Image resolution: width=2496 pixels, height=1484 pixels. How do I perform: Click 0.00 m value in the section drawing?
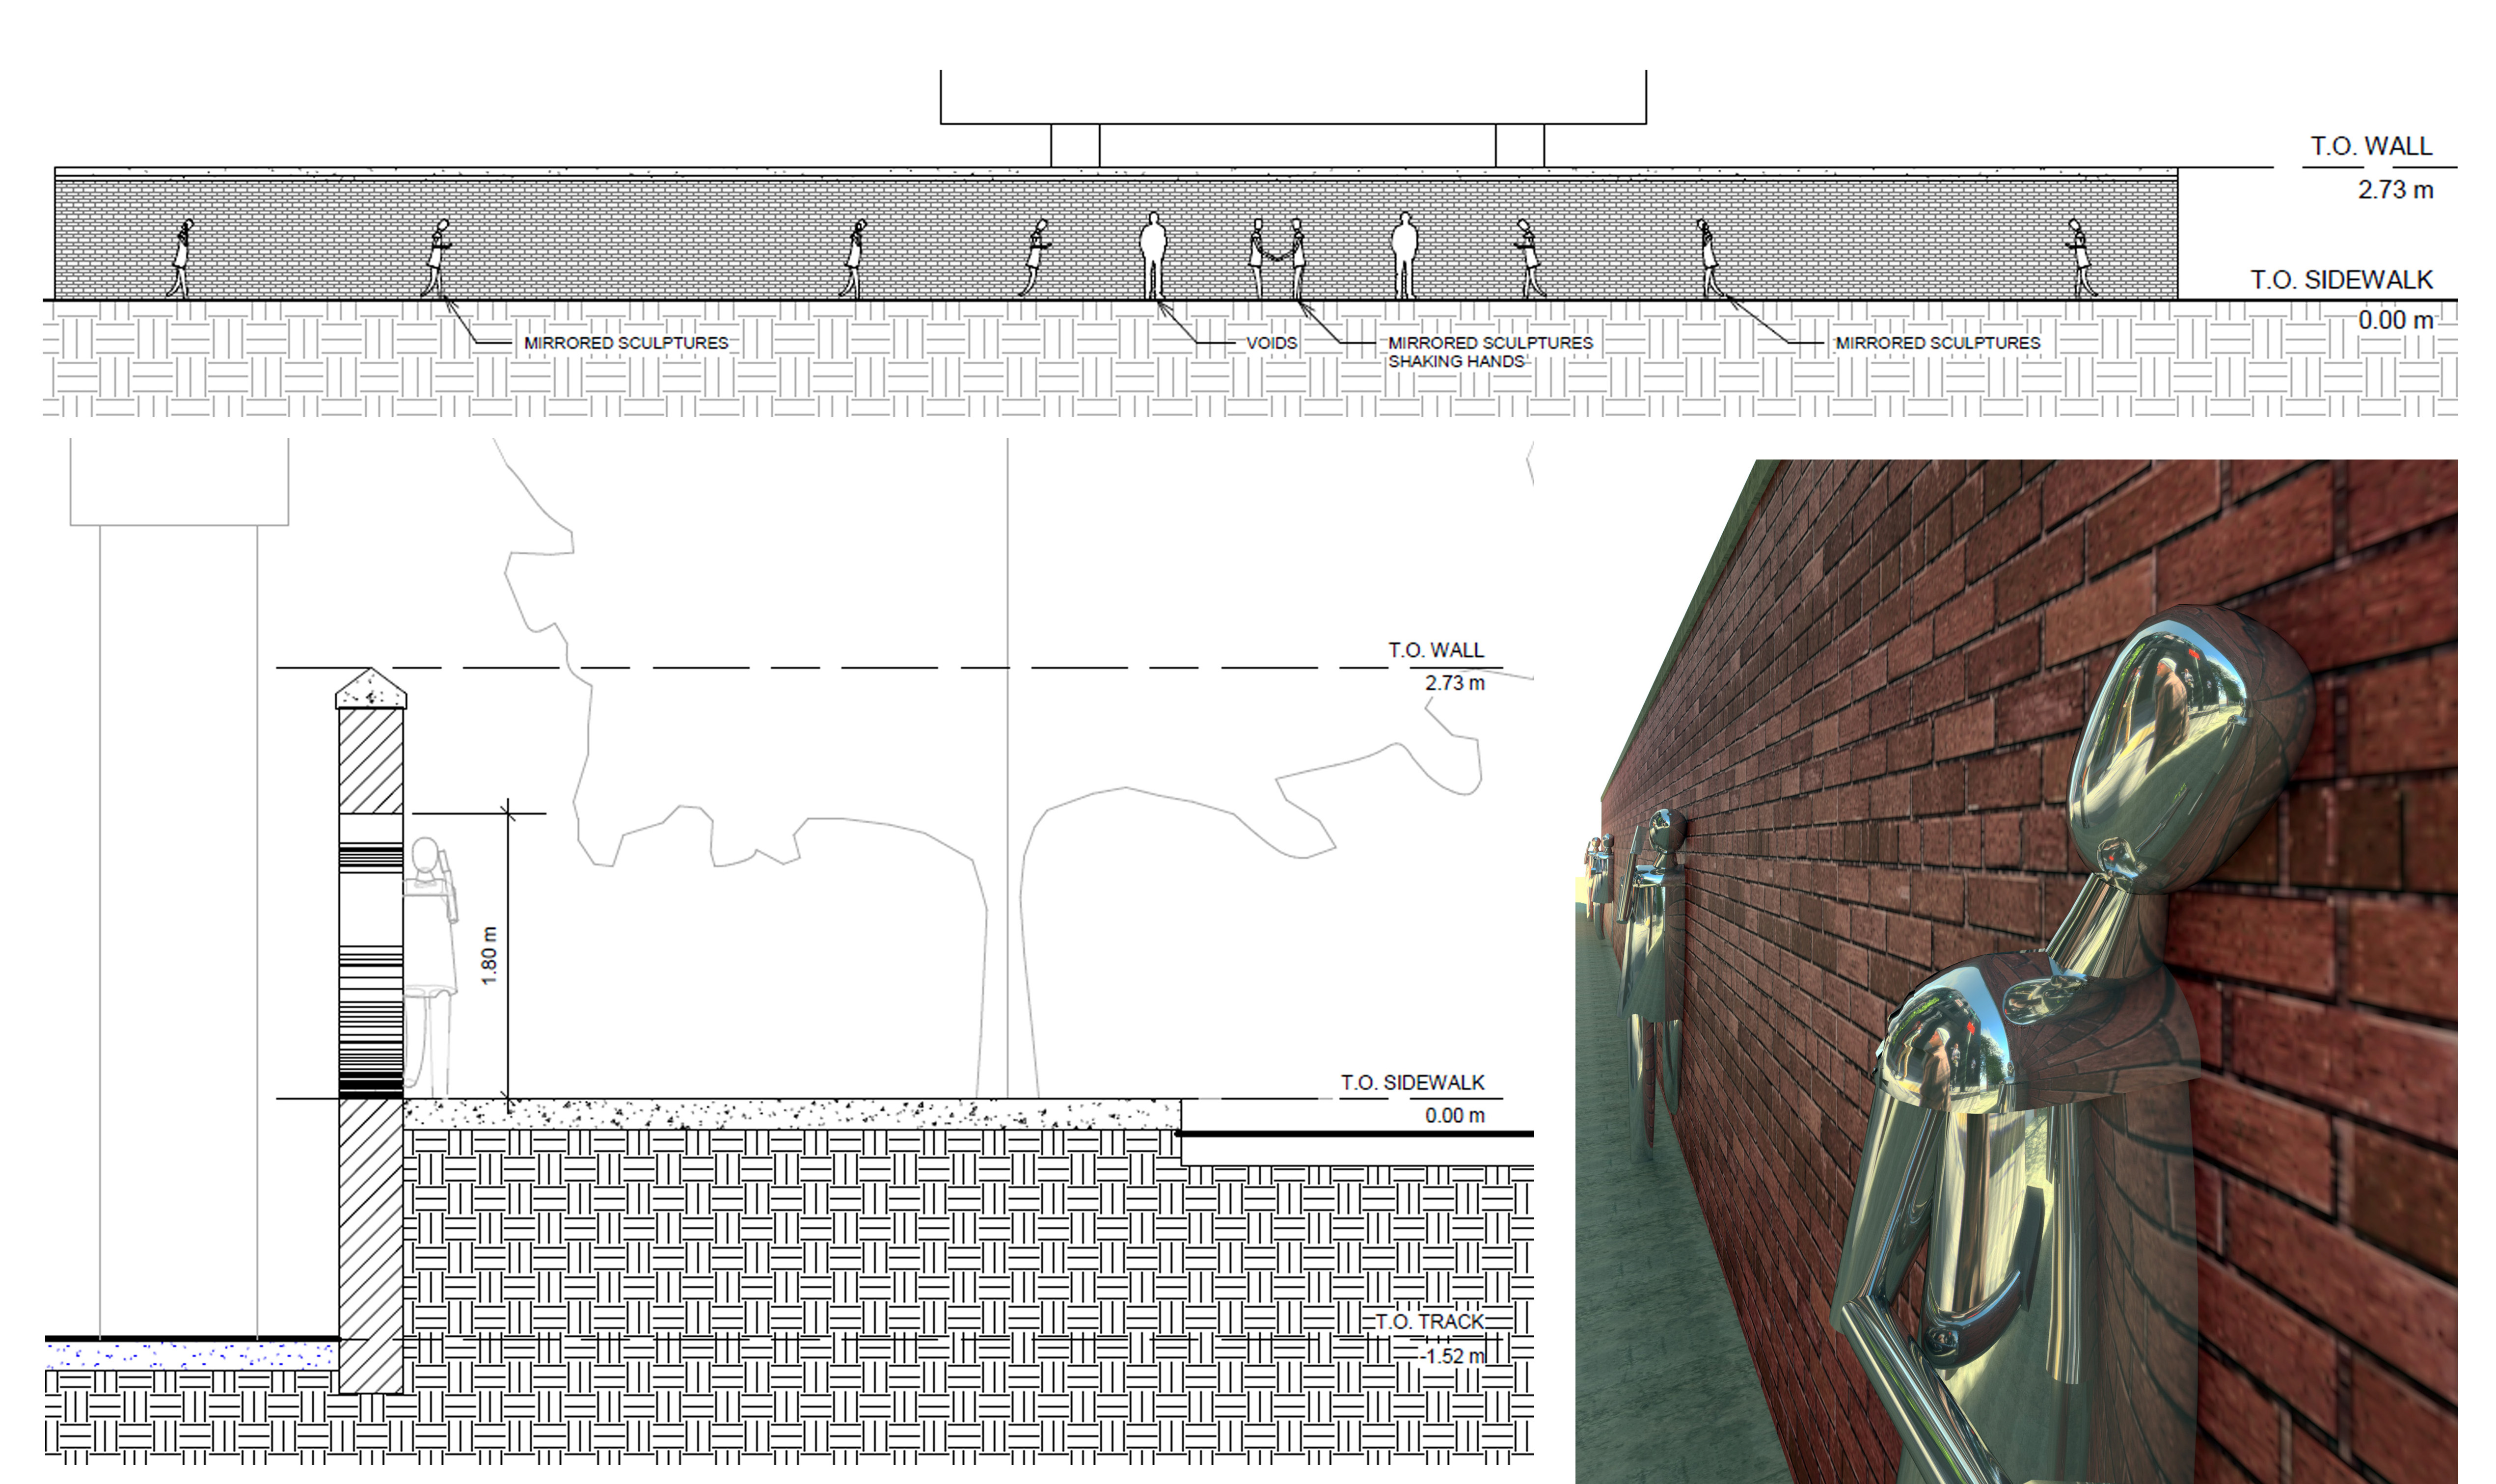click(1455, 1116)
